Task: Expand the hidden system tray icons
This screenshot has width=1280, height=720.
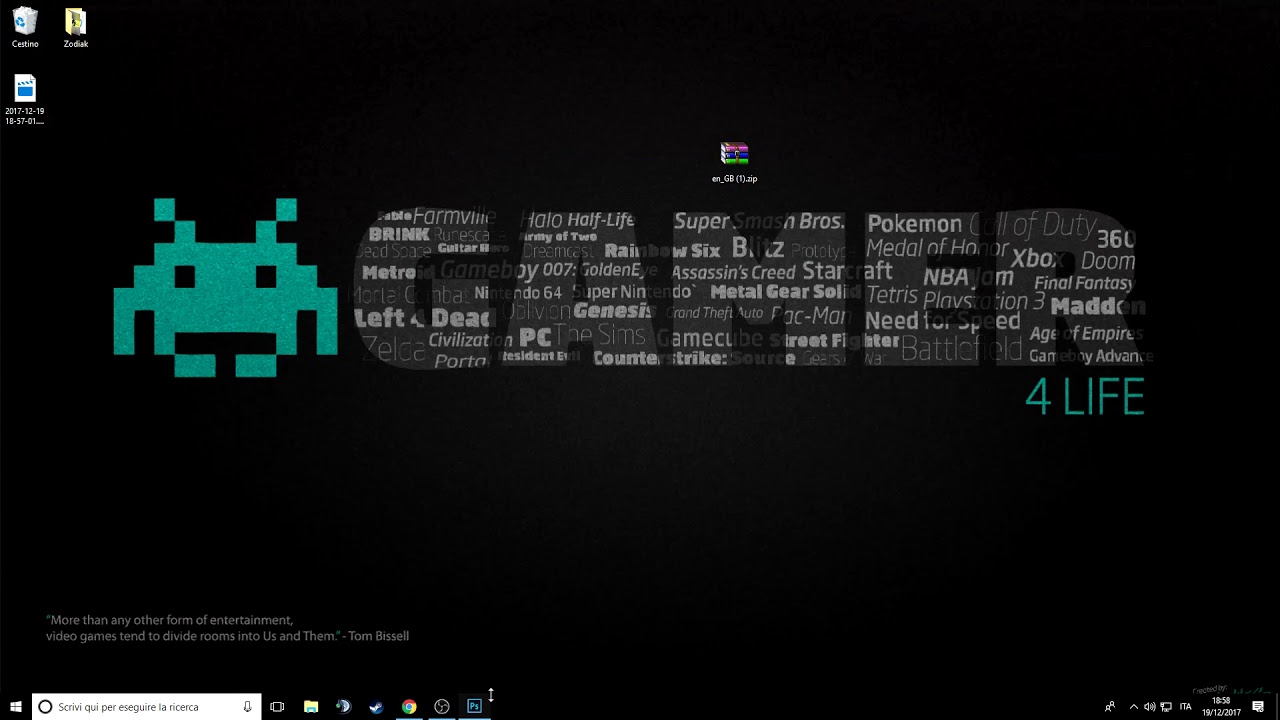Action: pos(1133,707)
